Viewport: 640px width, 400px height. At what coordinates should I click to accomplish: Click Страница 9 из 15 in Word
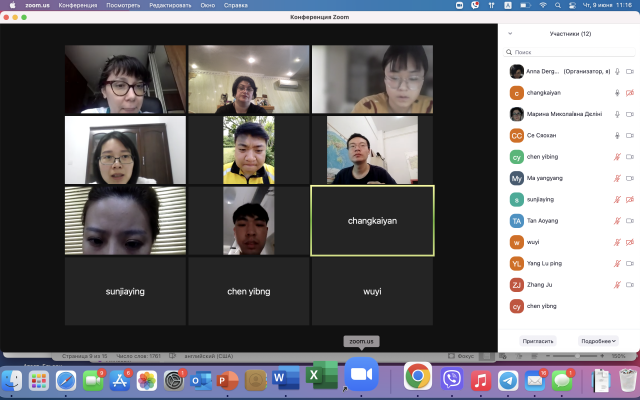84,356
